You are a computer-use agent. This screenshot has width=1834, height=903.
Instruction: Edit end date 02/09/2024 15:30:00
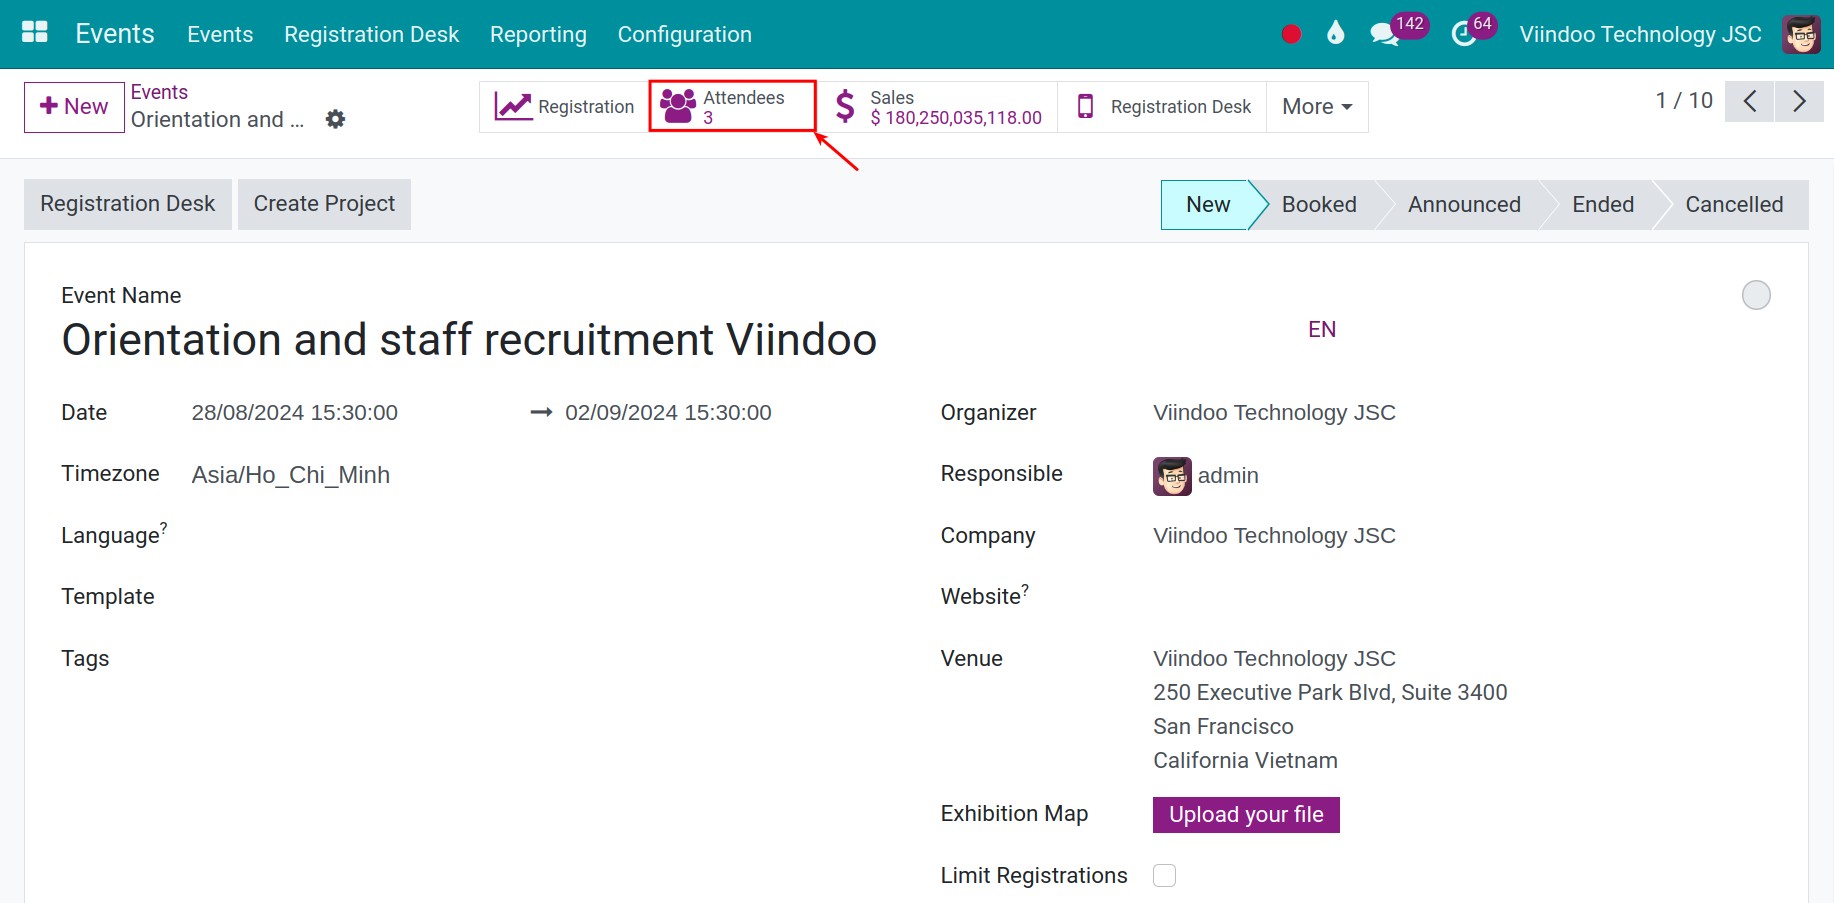668,413
